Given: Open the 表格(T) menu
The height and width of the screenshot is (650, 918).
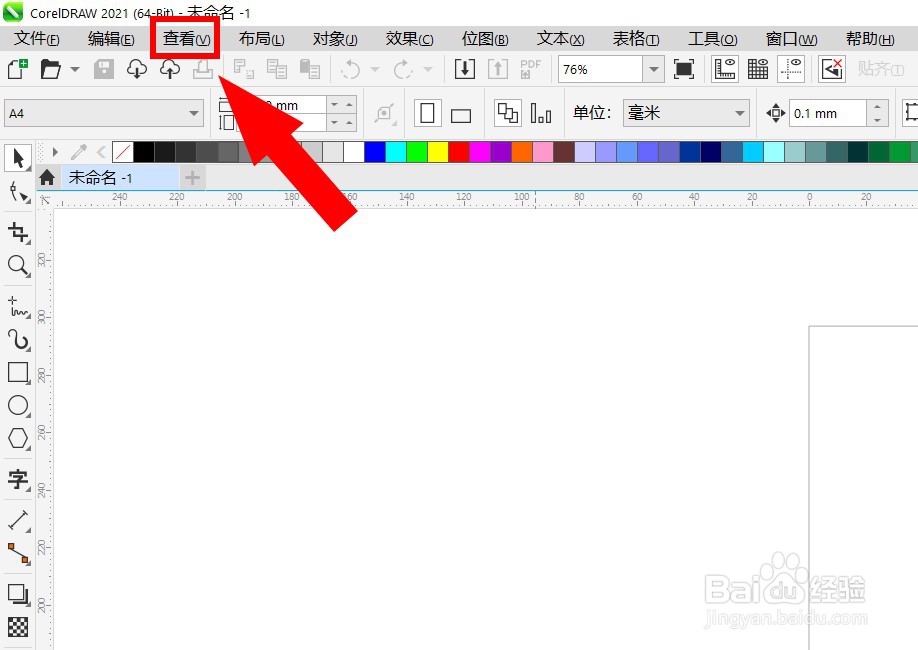Looking at the screenshot, I should click(636, 39).
